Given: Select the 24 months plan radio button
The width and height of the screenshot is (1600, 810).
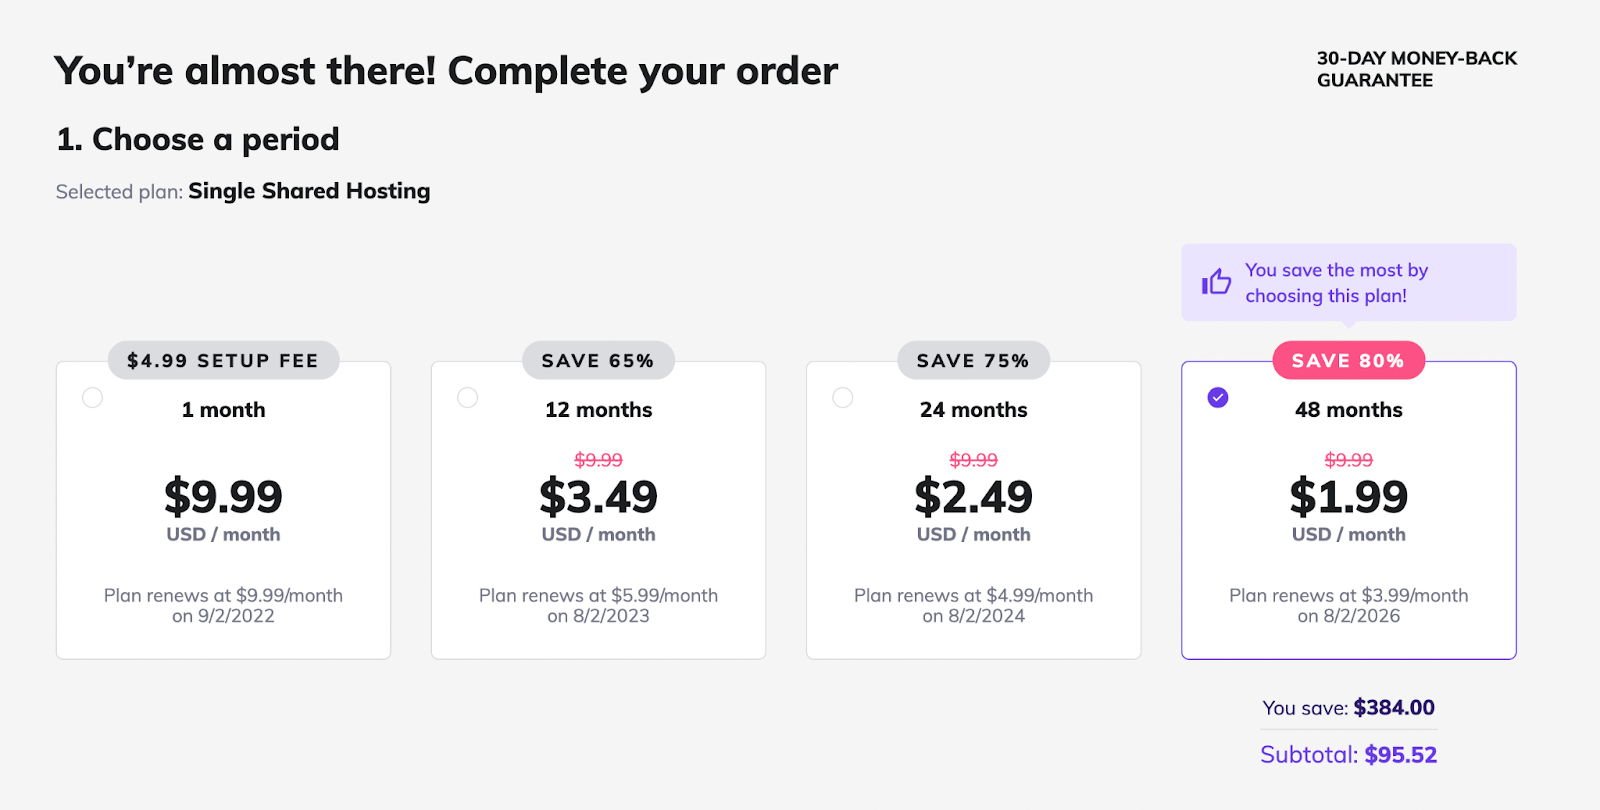Looking at the screenshot, I should (842, 397).
